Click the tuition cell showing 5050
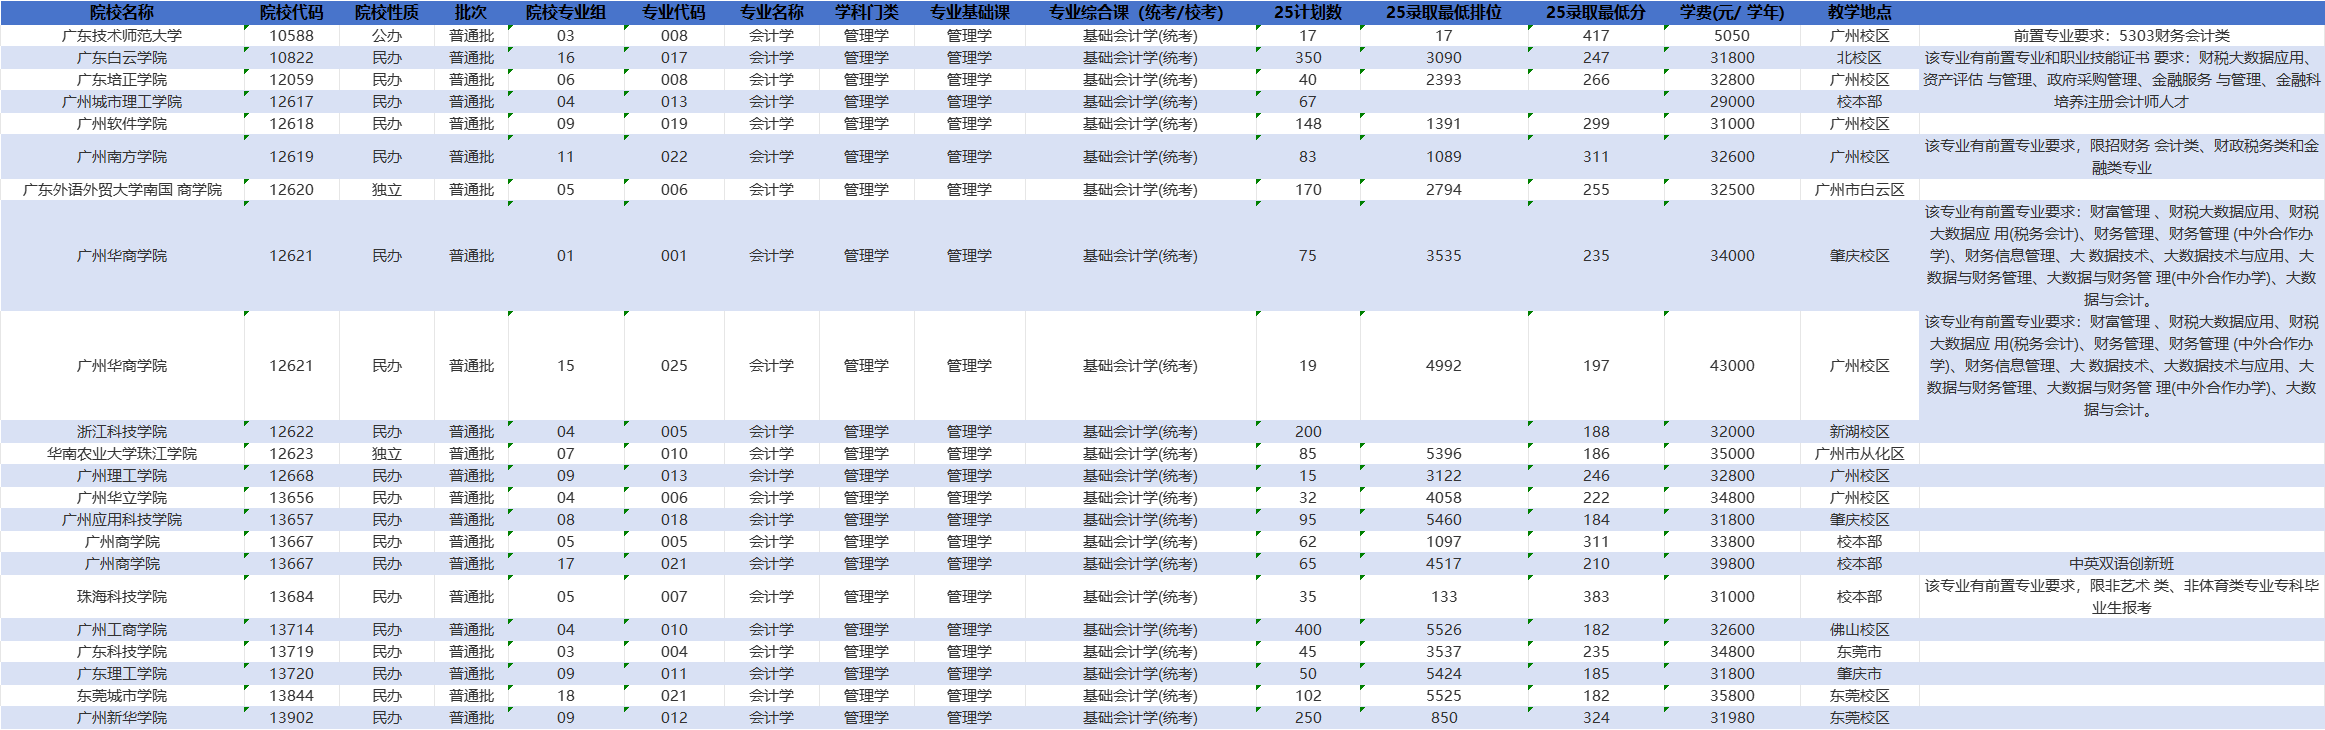The image size is (2325, 730). pos(1731,35)
